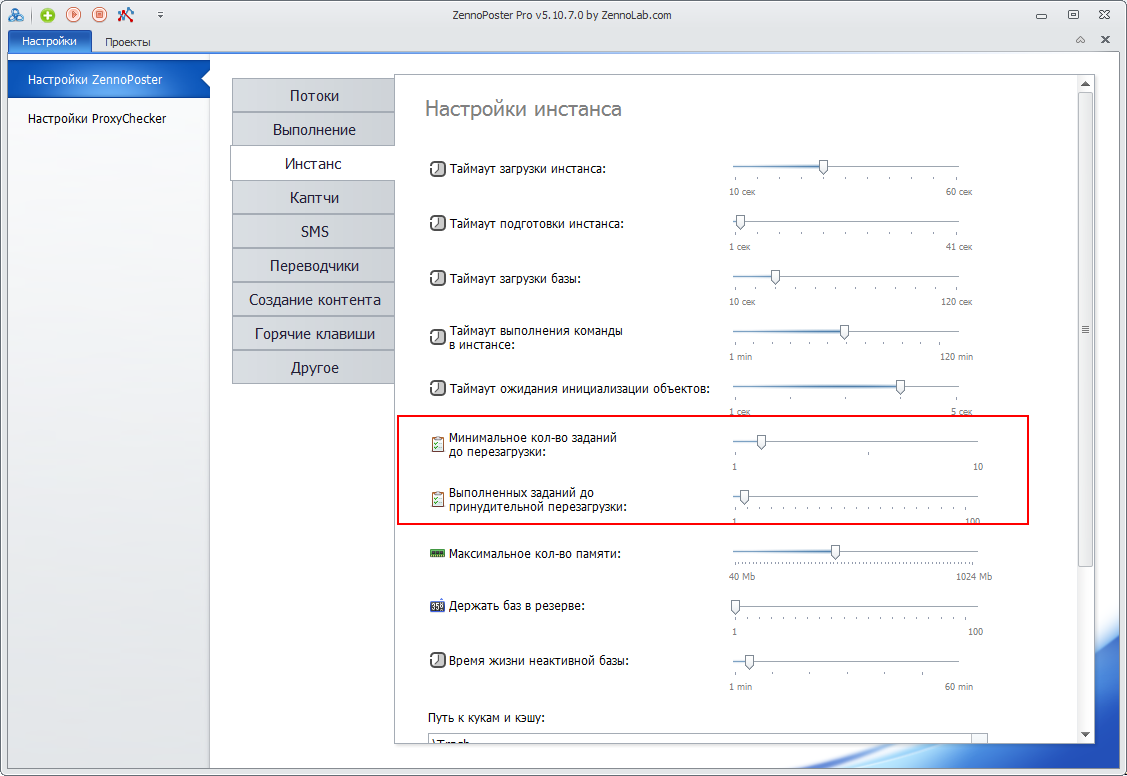Click the clock icon by Таймаут ожидания инициализации

[x=437, y=389]
